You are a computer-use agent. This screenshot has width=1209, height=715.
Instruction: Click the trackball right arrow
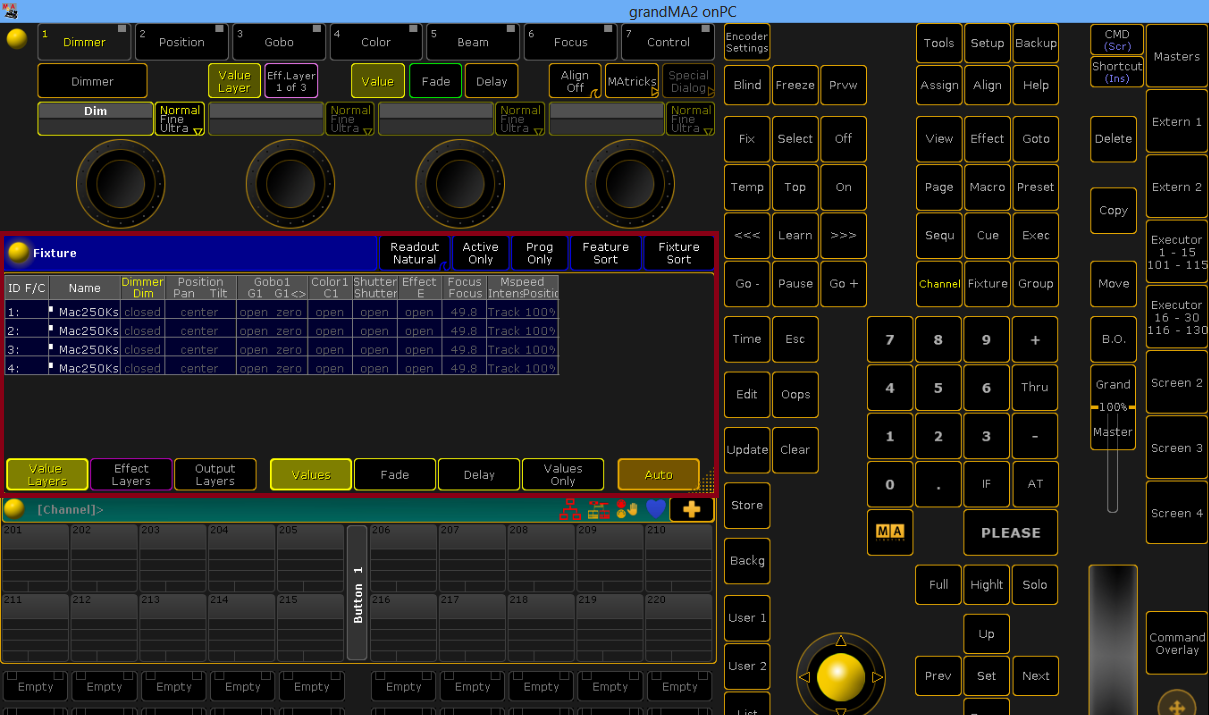tap(877, 677)
